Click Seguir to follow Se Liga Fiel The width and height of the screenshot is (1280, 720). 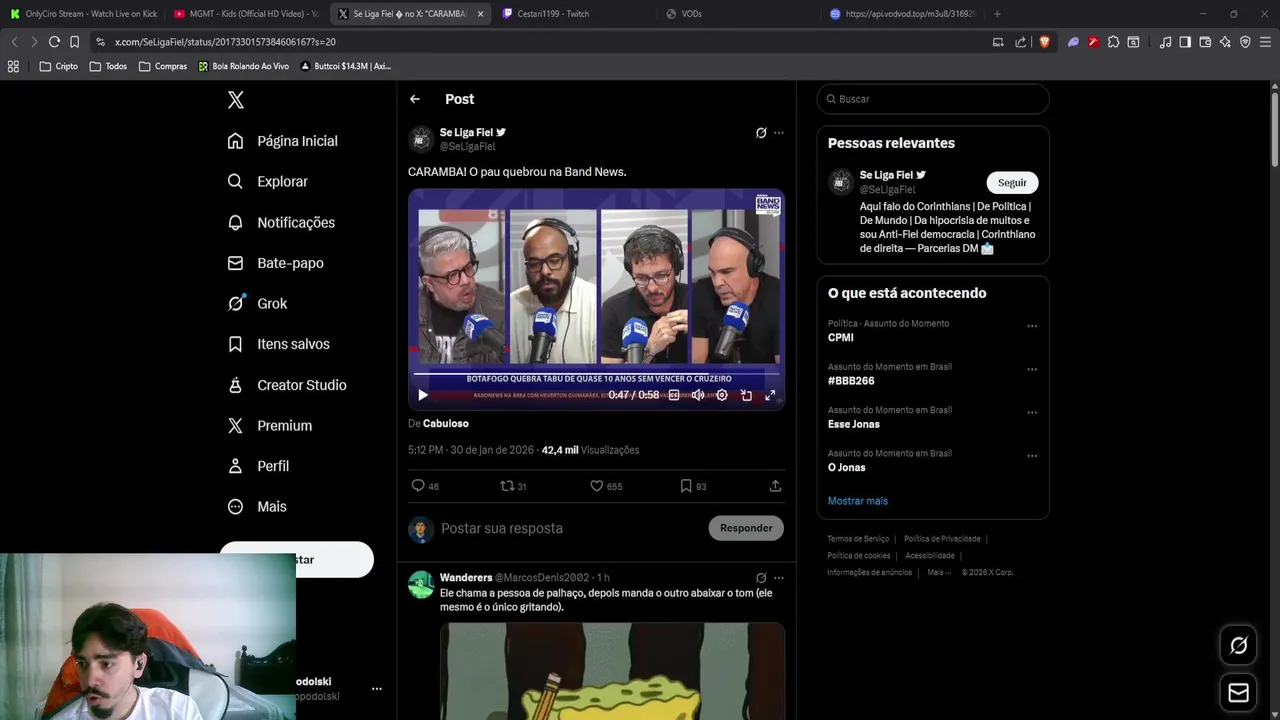coord(1012,183)
